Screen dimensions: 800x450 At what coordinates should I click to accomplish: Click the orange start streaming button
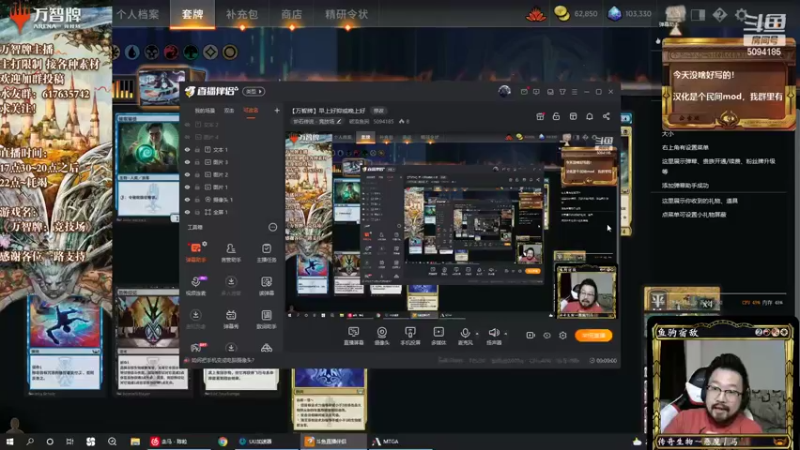click(593, 335)
